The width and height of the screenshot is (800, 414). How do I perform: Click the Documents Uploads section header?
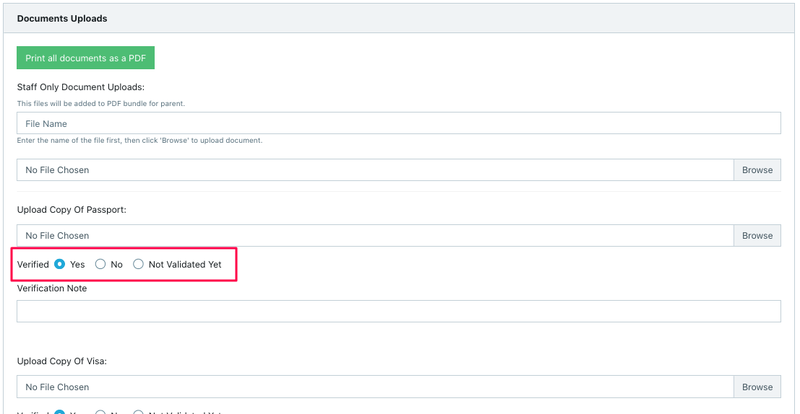tap(62, 19)
